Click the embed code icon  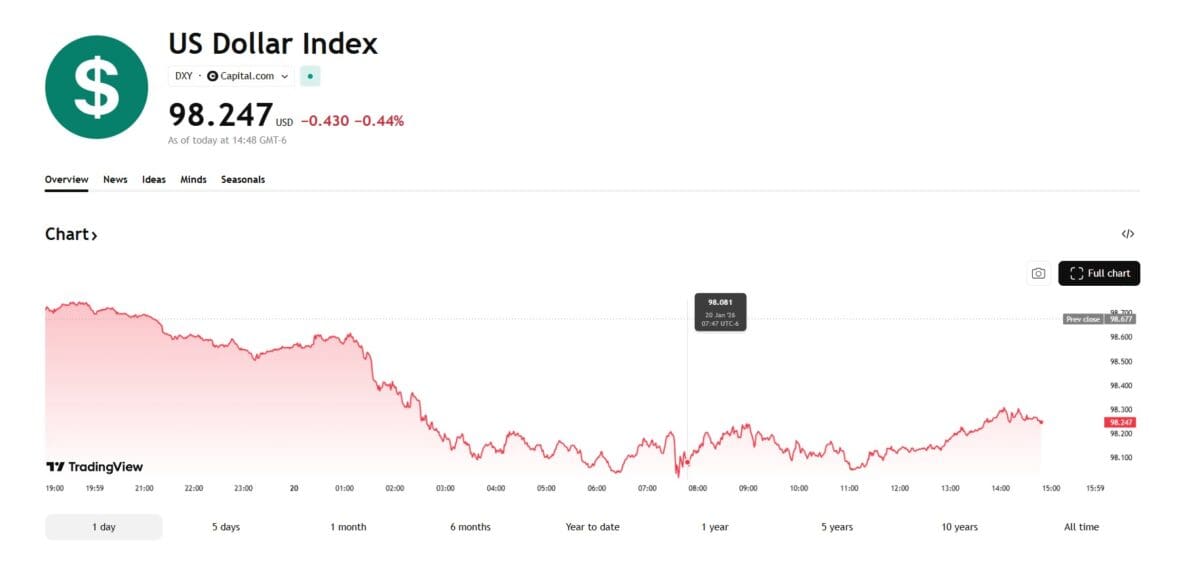click(1127, 234)
